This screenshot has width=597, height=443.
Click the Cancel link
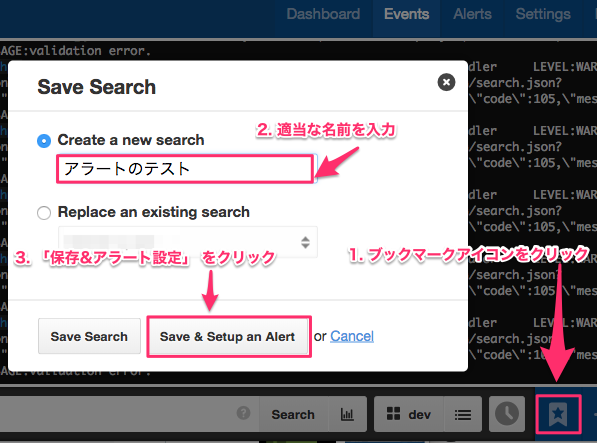click(x=352, y=336)
